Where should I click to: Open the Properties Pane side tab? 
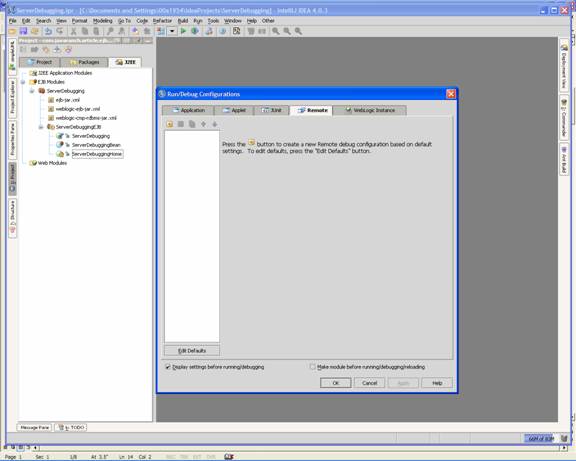pos(12,140)
